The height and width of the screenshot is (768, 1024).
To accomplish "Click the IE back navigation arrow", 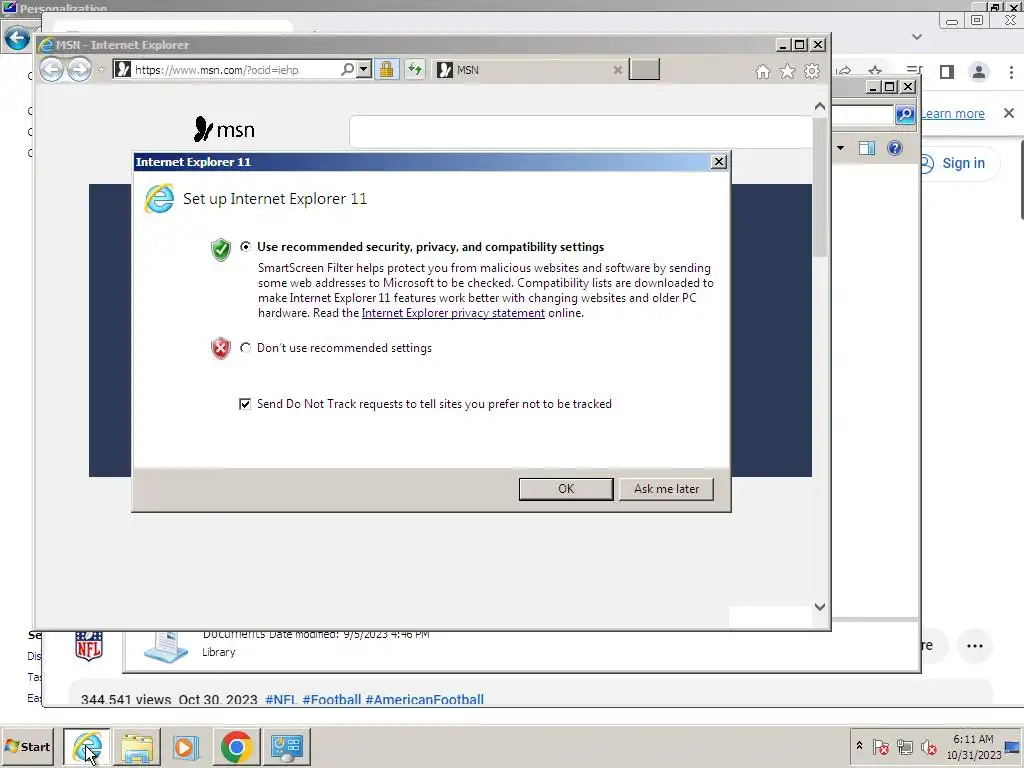I will (x=52, y=69).
